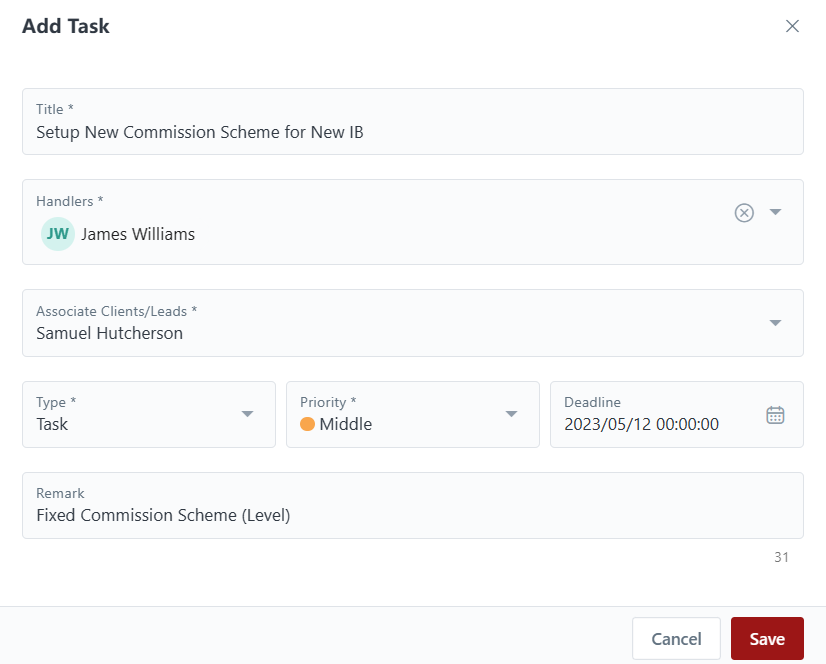
Task: Save the new task
Action: tap(767, 639)
